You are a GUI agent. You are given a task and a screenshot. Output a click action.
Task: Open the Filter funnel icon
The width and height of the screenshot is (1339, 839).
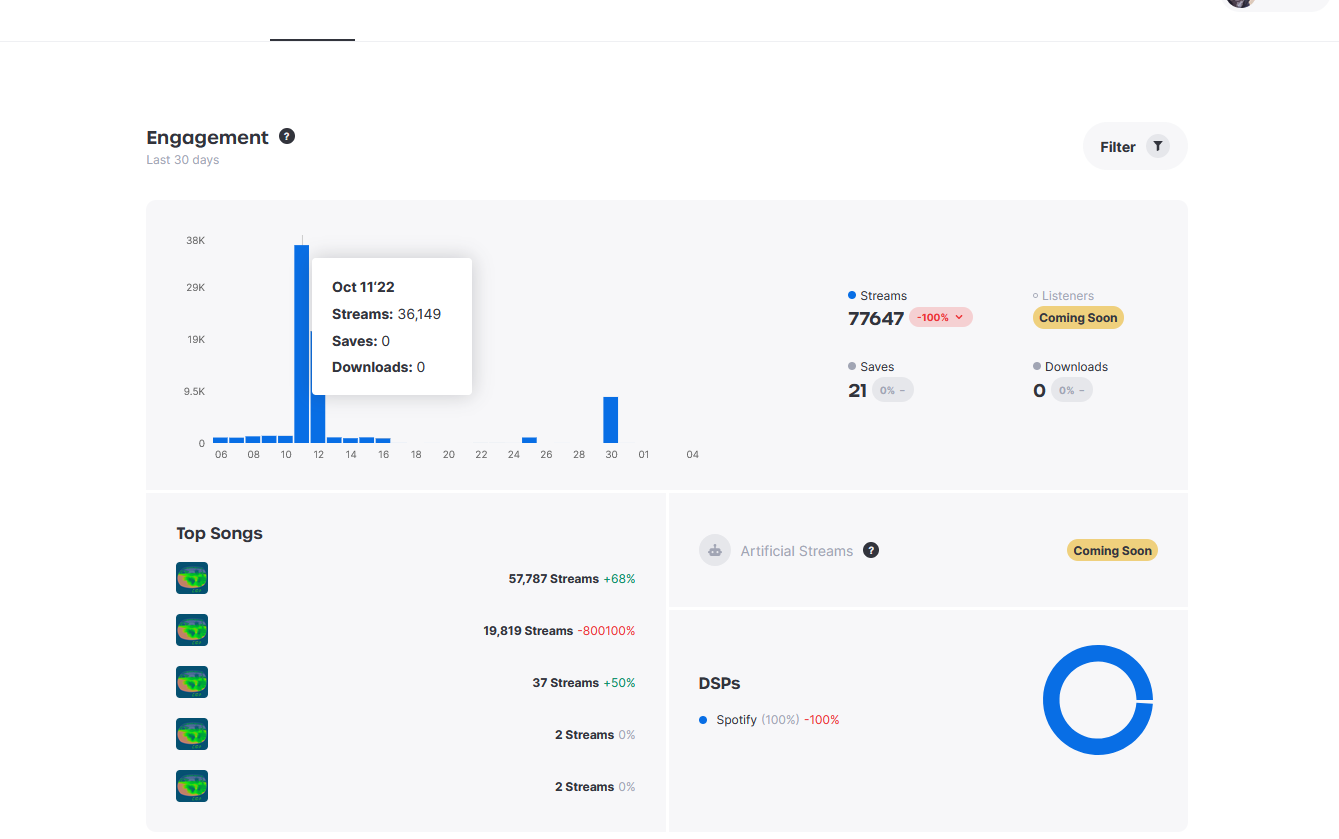coord(1157,146)
